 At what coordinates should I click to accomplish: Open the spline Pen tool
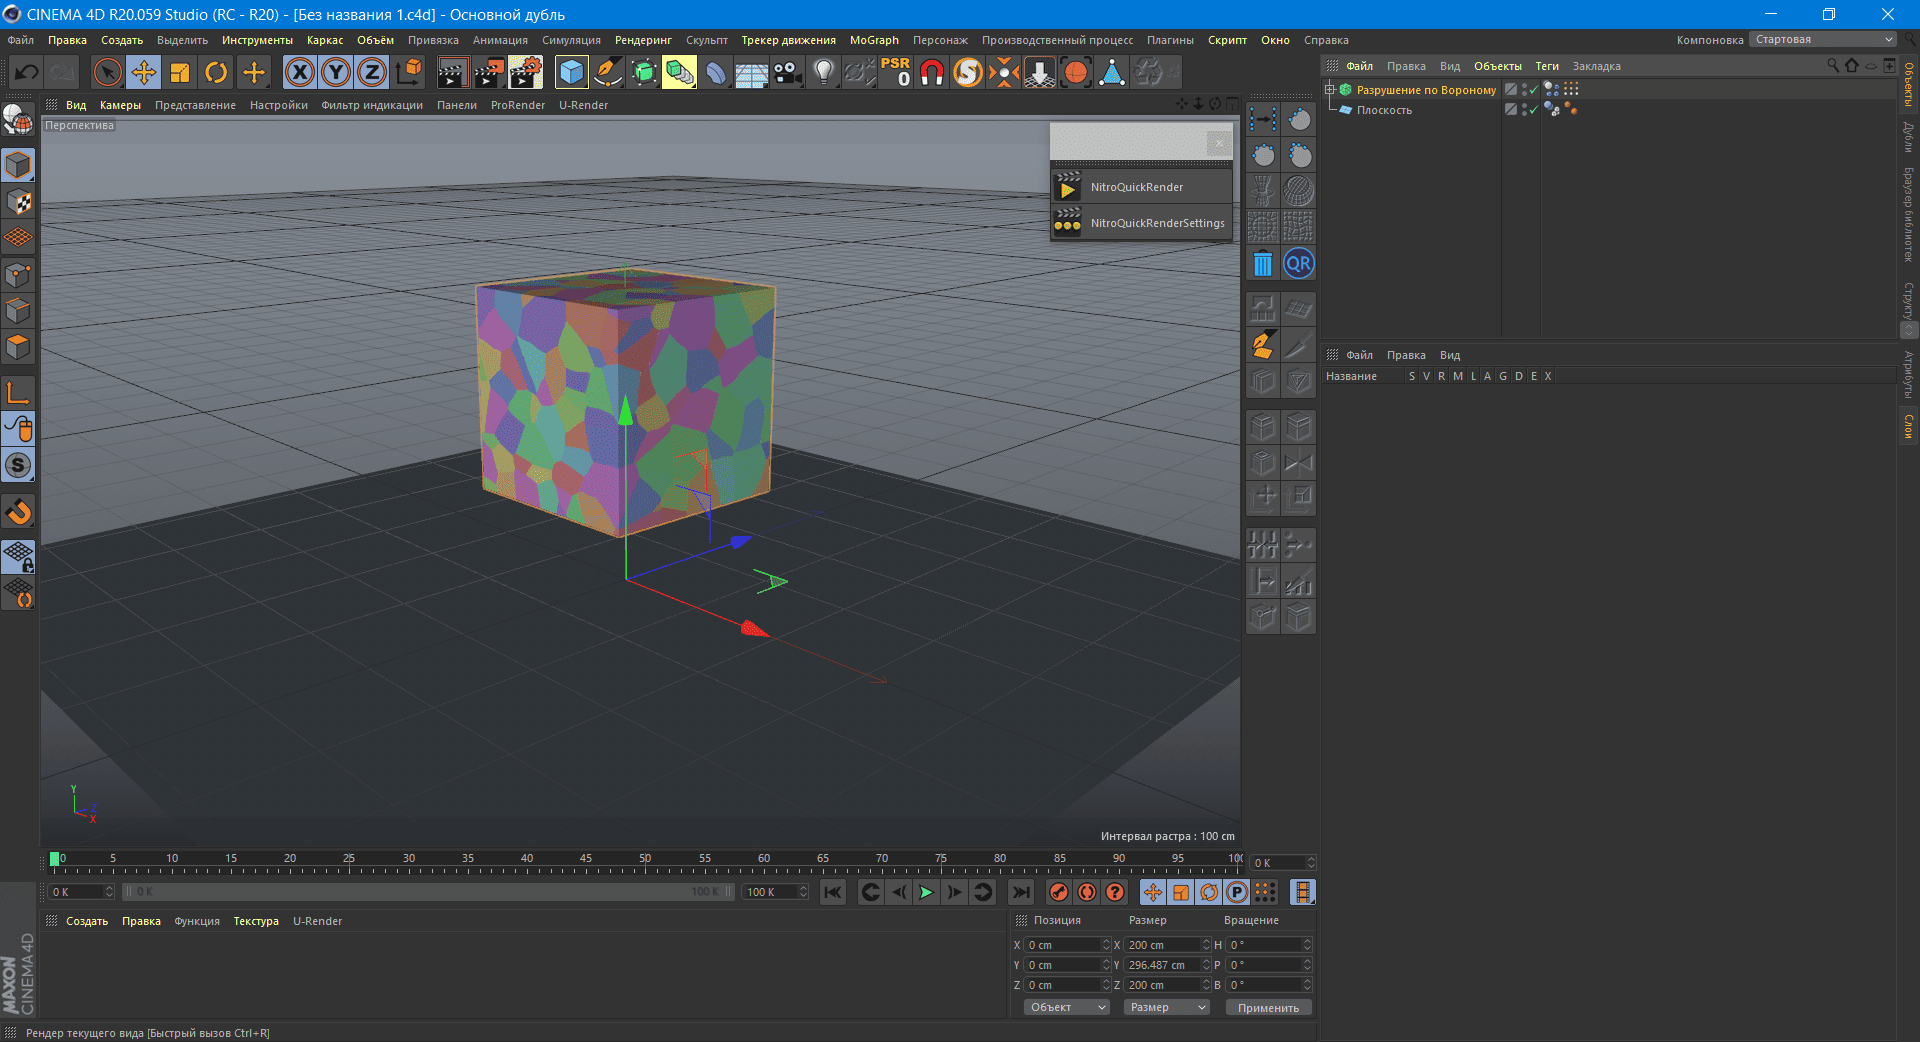click(607, 72)
